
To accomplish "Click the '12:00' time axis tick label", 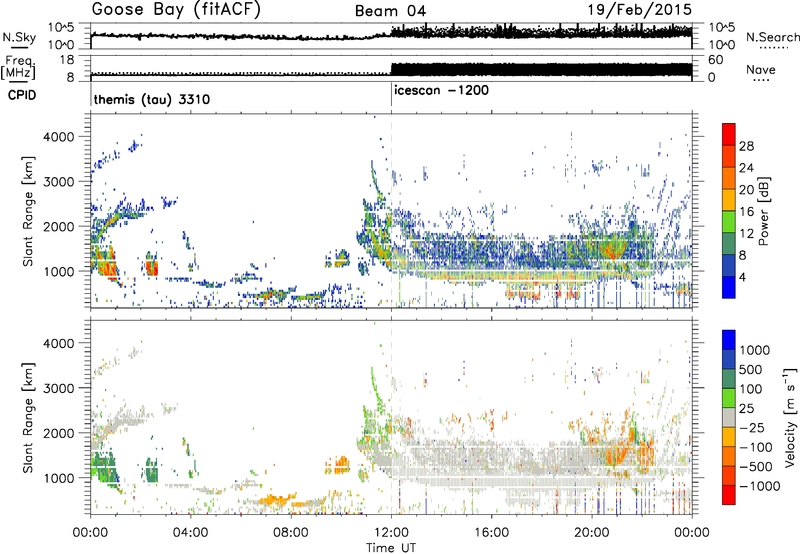I will (x=391, y=533).
